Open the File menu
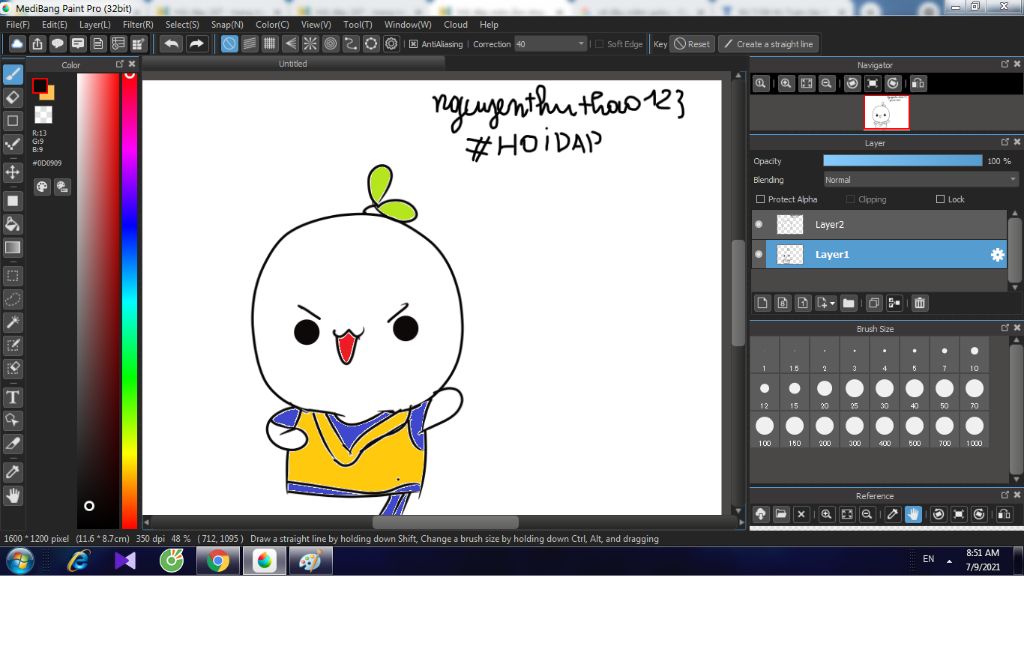 click(18, 25)
